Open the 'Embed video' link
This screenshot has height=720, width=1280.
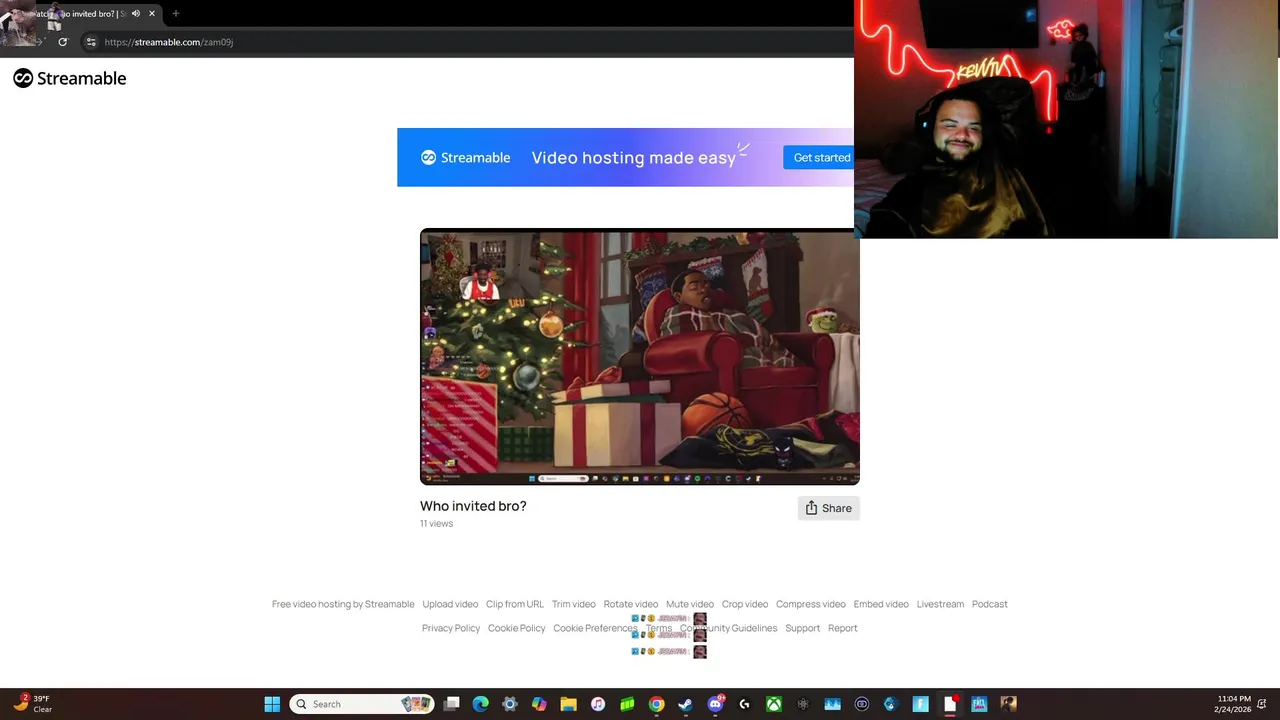[881, 604]
